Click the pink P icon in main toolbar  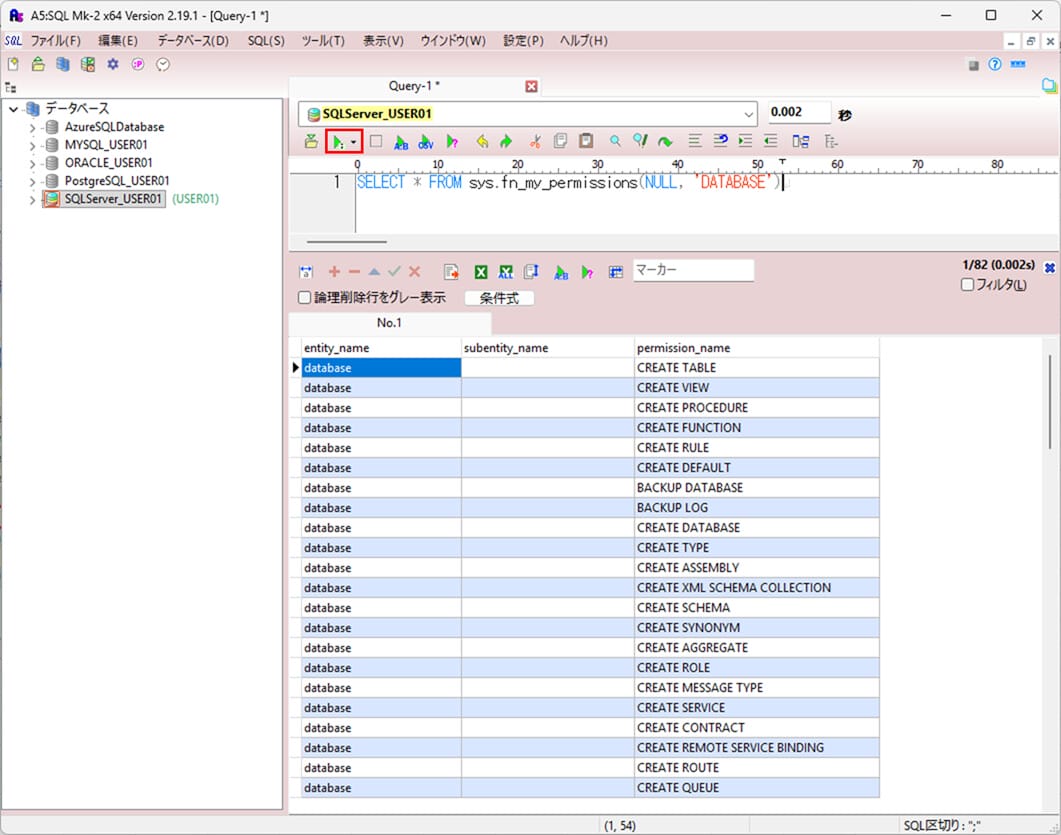pyautogui.click(x=138, y=64)
